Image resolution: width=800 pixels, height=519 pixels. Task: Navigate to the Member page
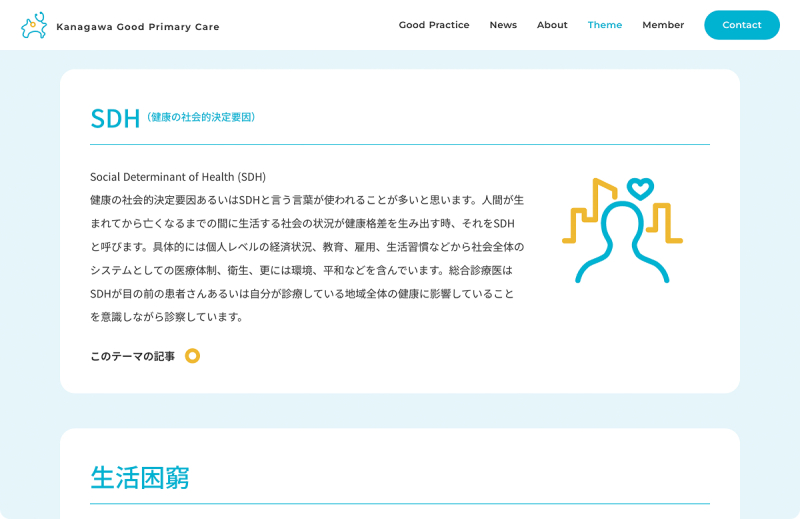[x=663, y=25]
